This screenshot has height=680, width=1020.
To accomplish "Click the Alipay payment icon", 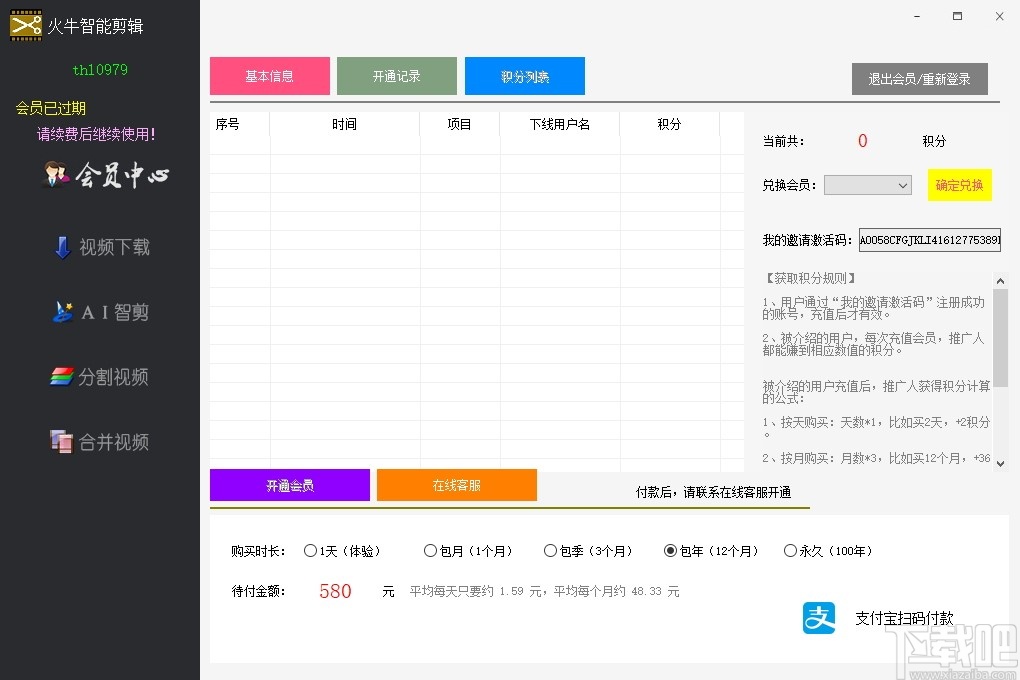I will [x=818, y=618].
